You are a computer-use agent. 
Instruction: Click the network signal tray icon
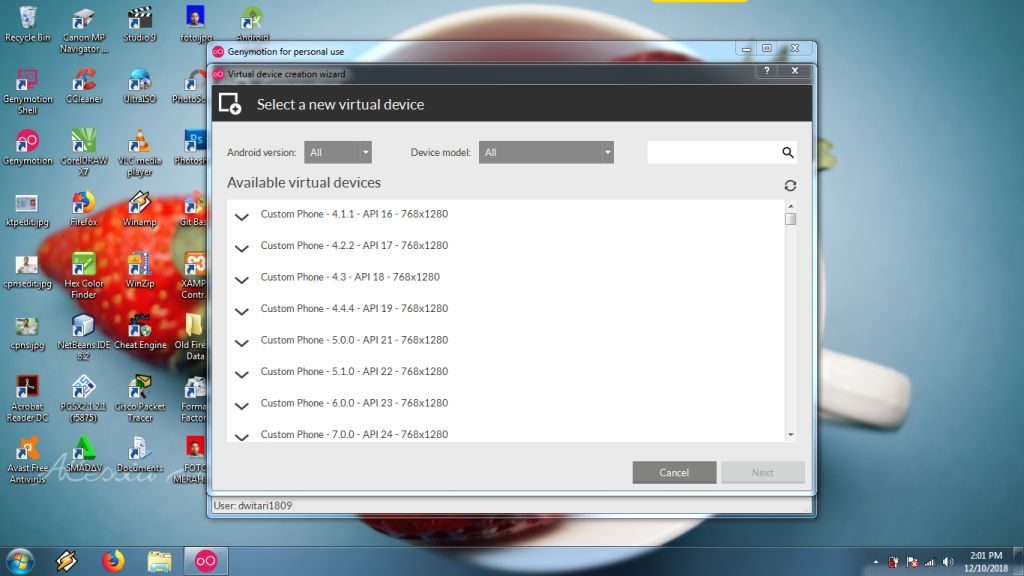point(929,562)
